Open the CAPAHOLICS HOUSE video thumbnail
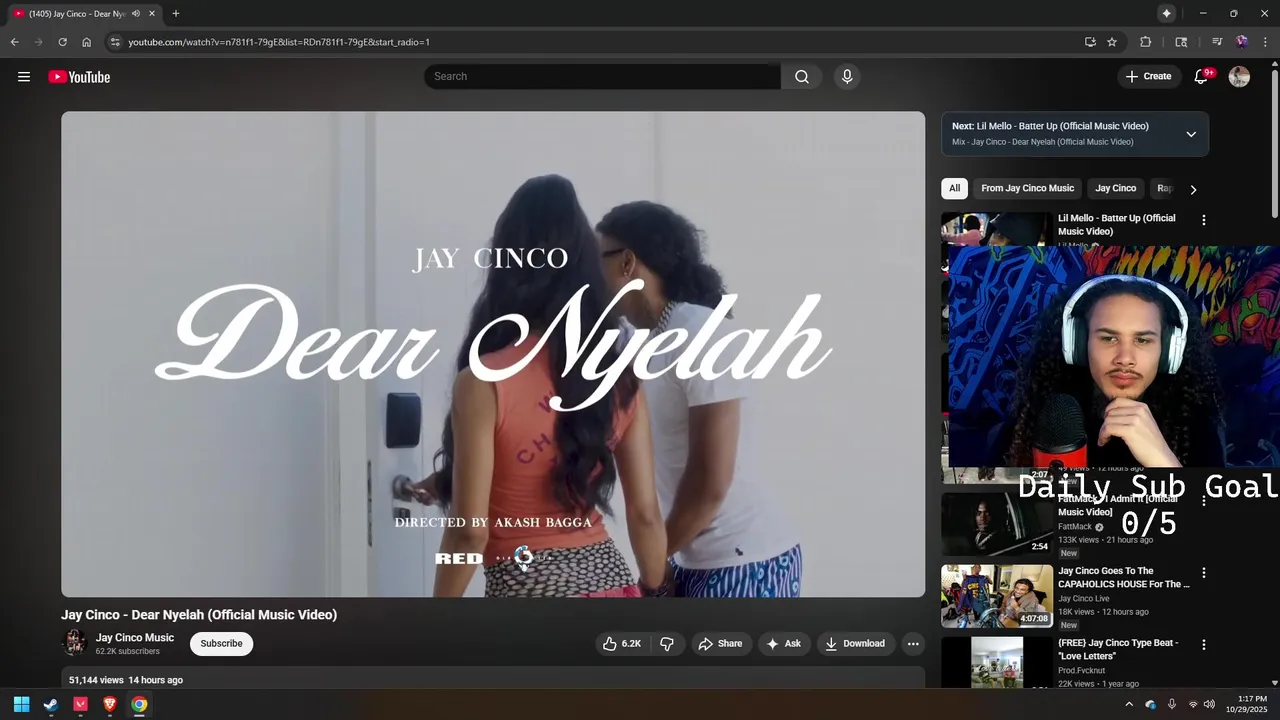The image size is (1280, 720). coord(997,596)
